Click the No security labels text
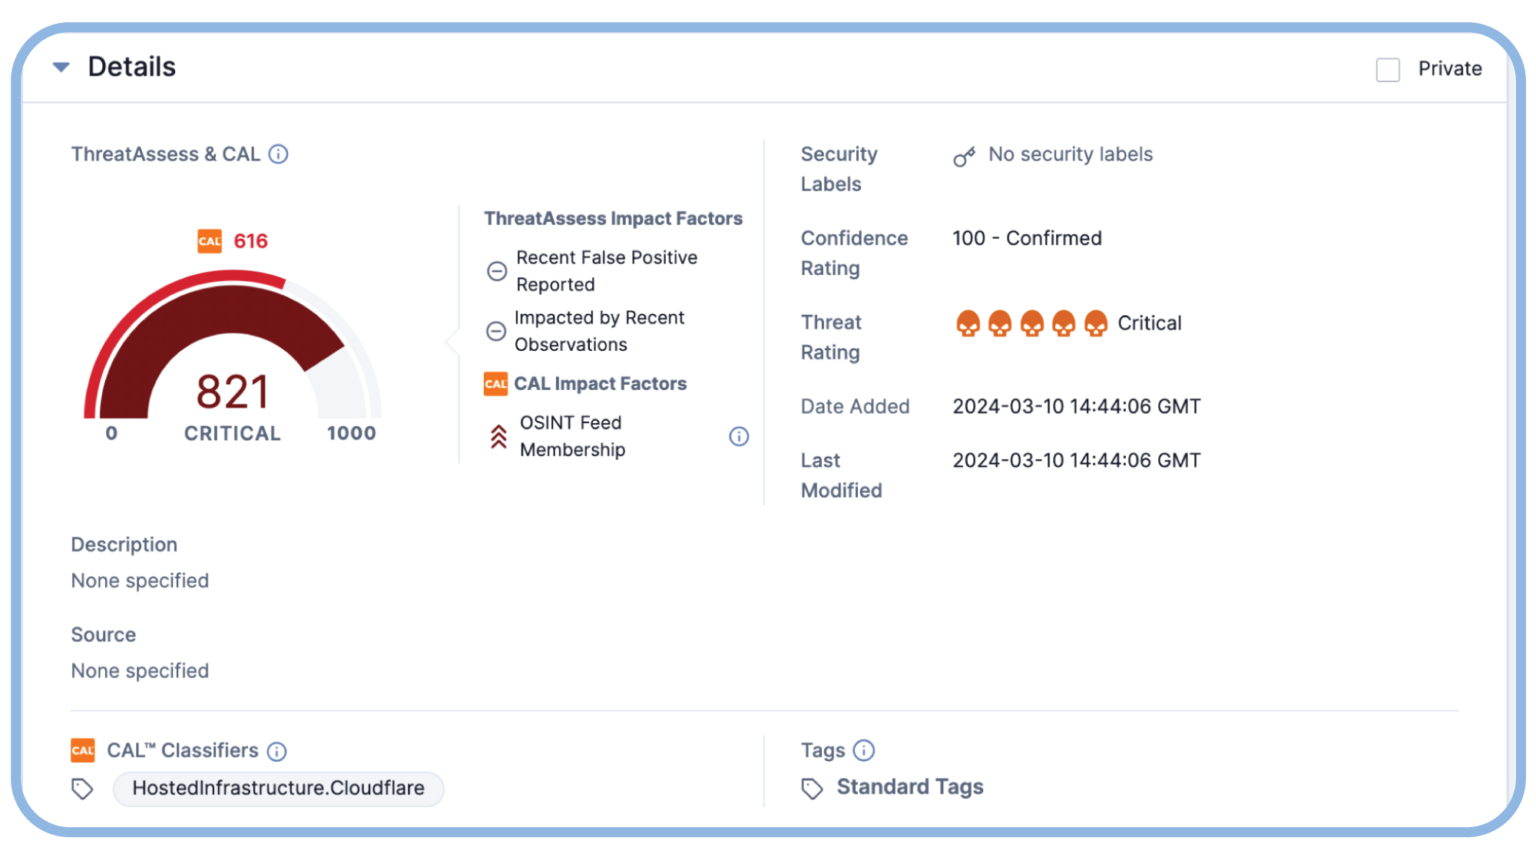The image size is (1536, 847). (x=1070, y=154)
